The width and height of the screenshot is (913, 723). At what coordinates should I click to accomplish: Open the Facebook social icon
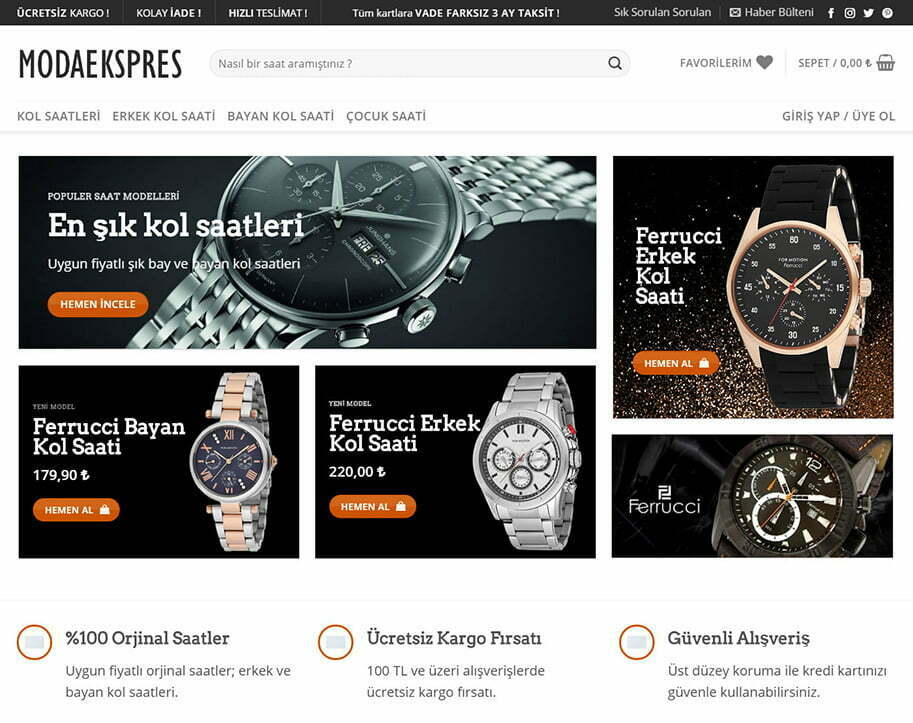pyautogui.click(x=831, y=13)
